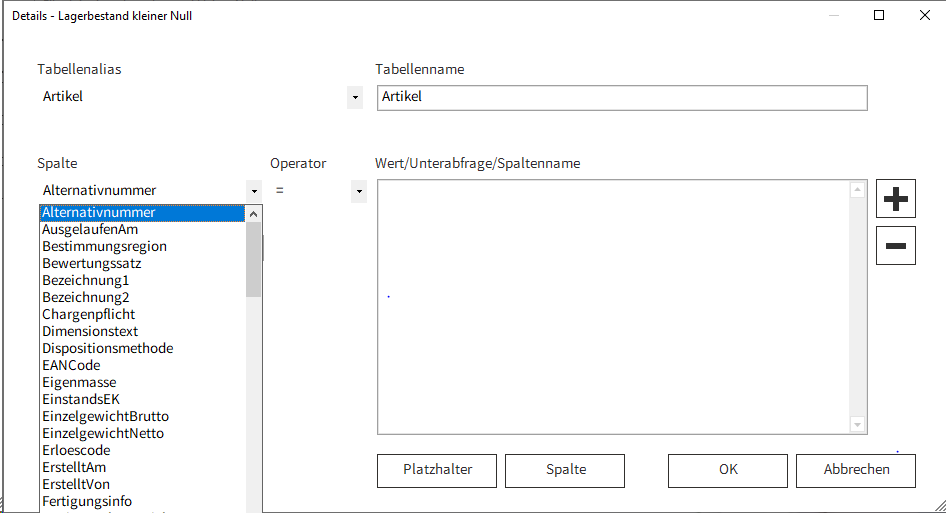
Task: Click the Spalte button below the text area
Action: click(x=565, y=471)
